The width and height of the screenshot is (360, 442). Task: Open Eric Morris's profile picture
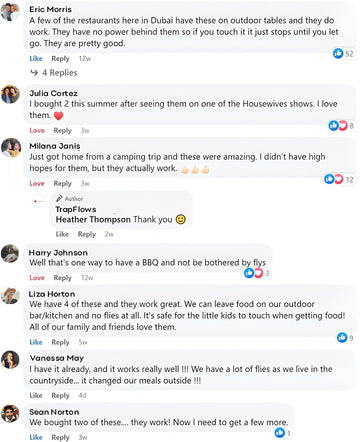[x=10, y=12]
